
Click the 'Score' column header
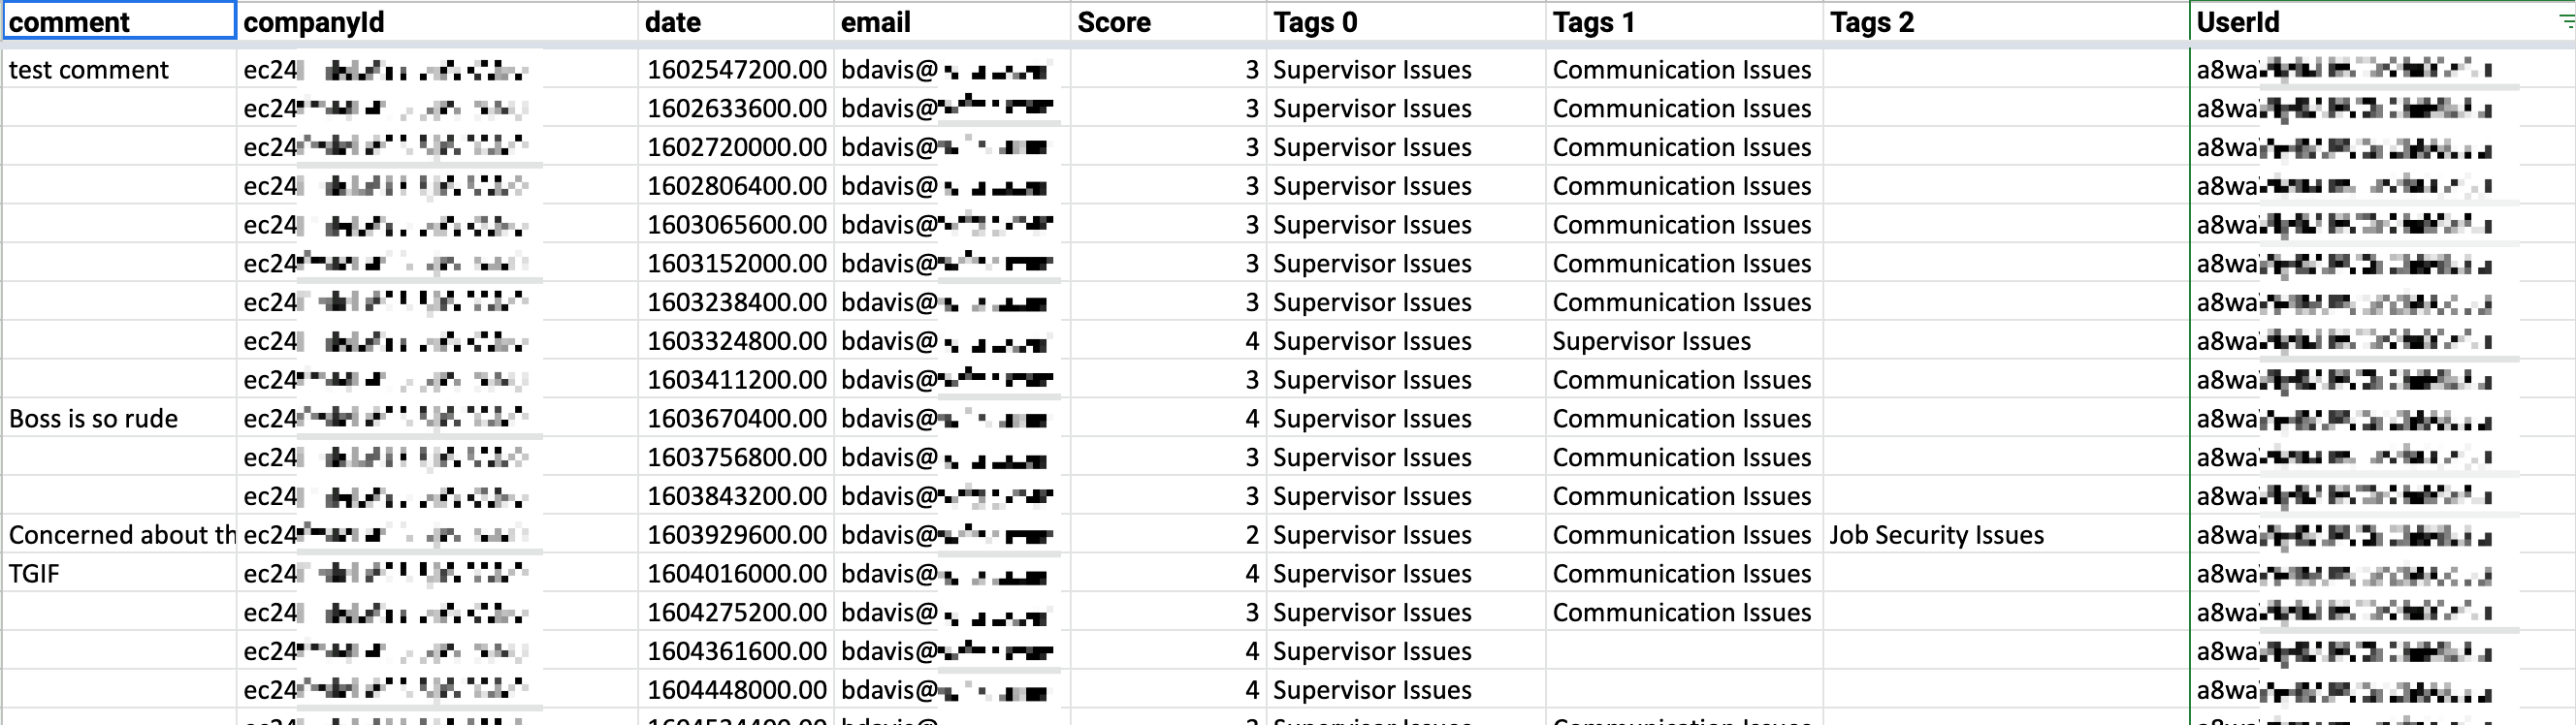1168,21
